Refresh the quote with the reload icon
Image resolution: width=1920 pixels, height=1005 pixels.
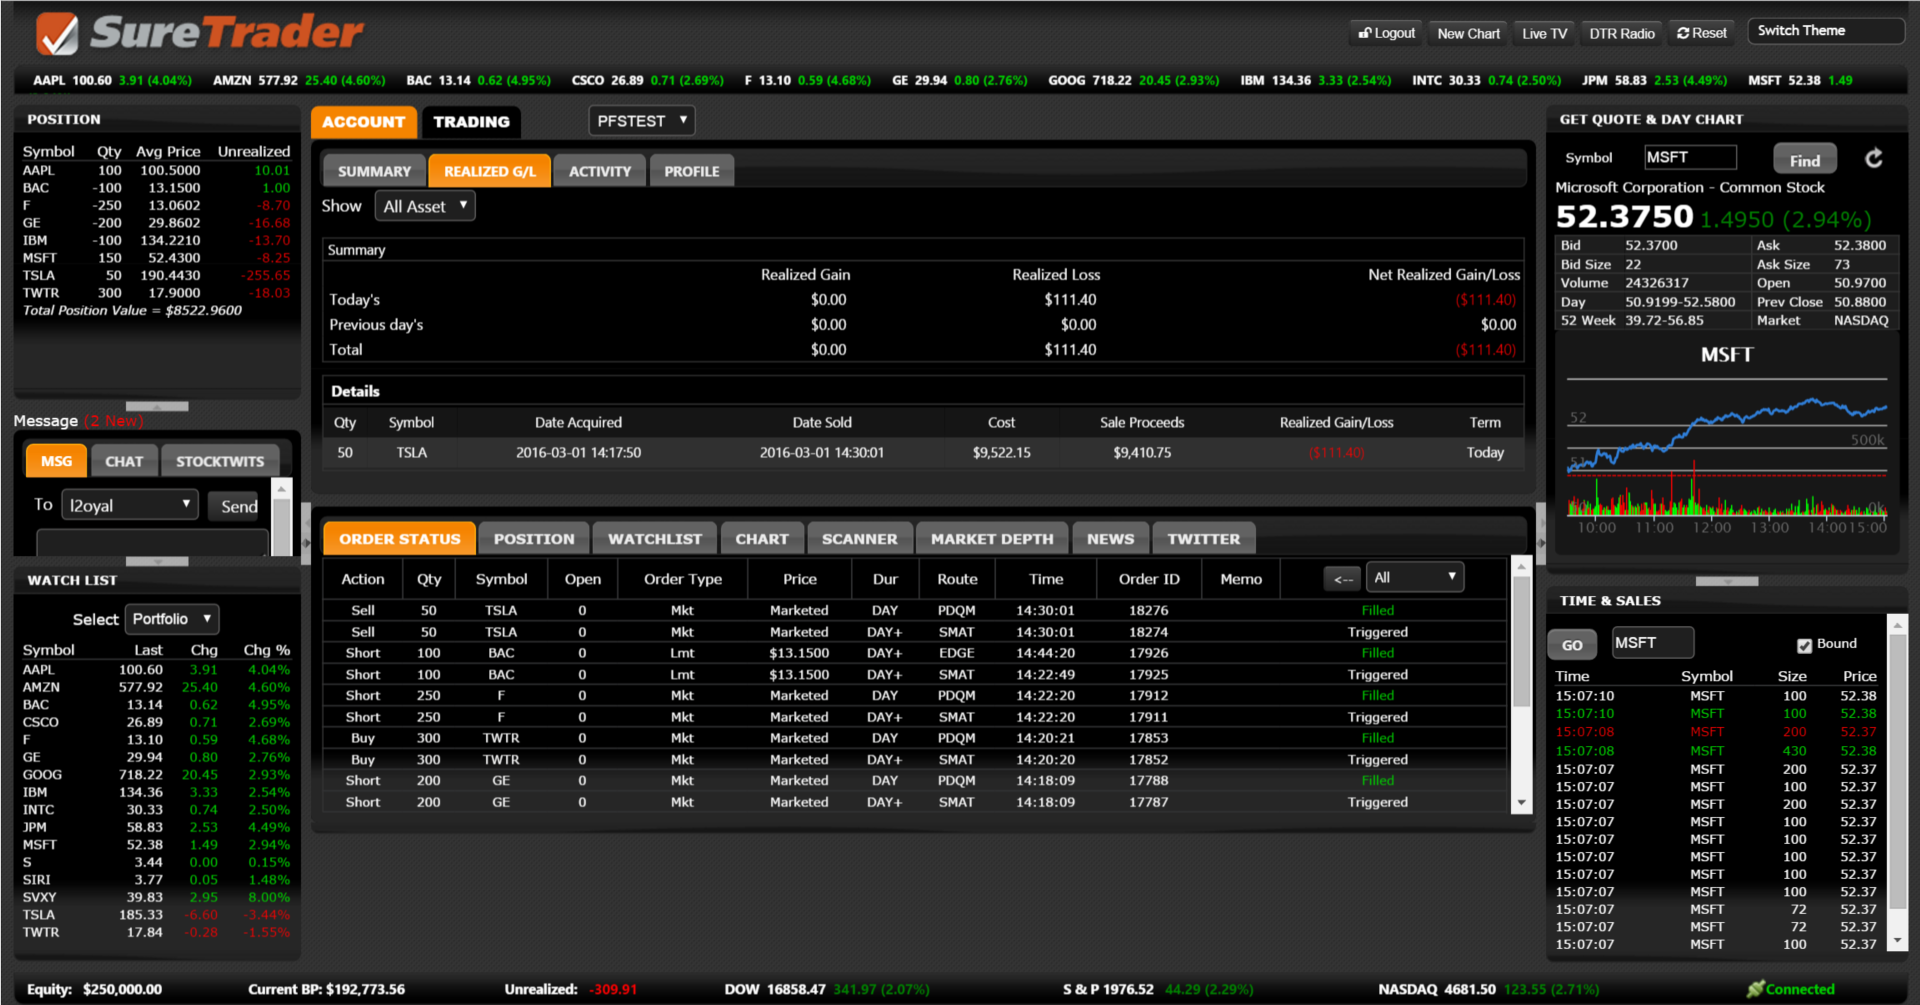[1874, 158]
